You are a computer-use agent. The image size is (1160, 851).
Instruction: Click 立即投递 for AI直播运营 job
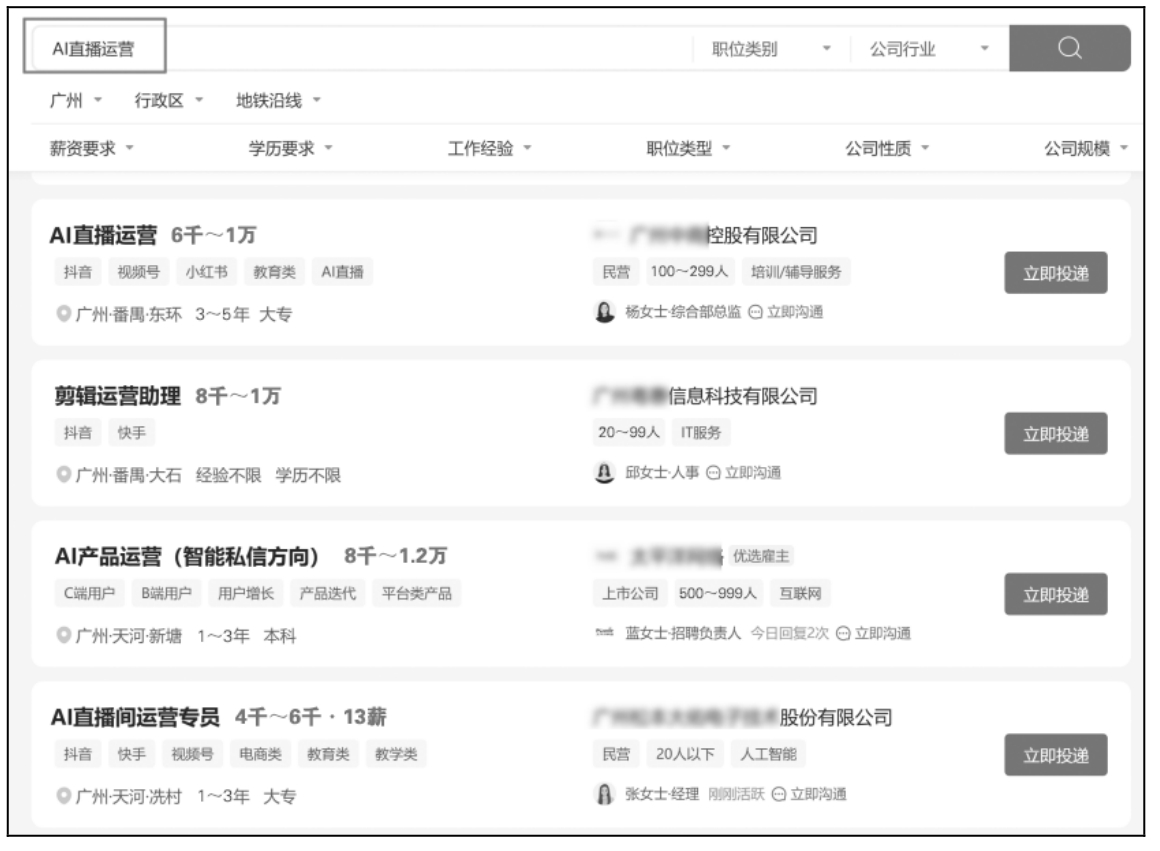pyautogui.click(x=1055, y=273)
